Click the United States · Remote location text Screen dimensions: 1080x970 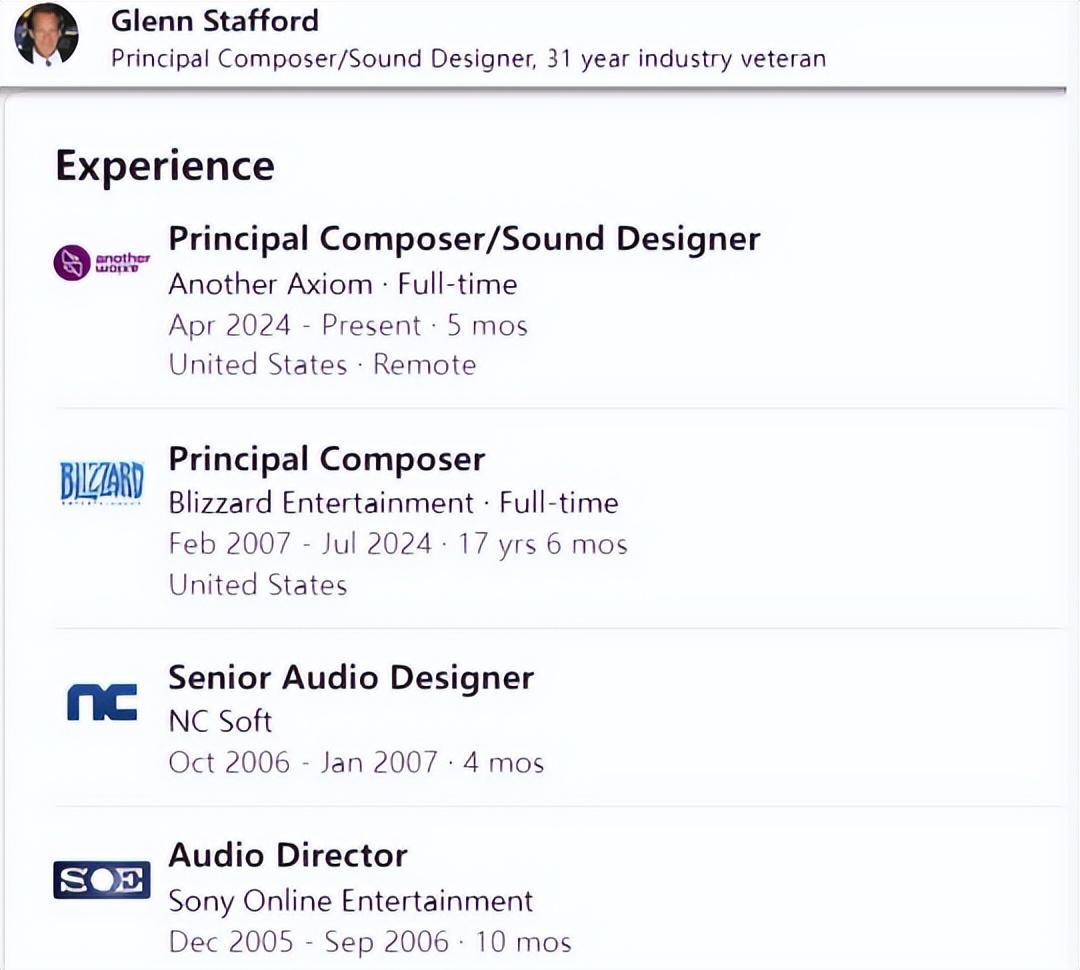tap(322, 364)
